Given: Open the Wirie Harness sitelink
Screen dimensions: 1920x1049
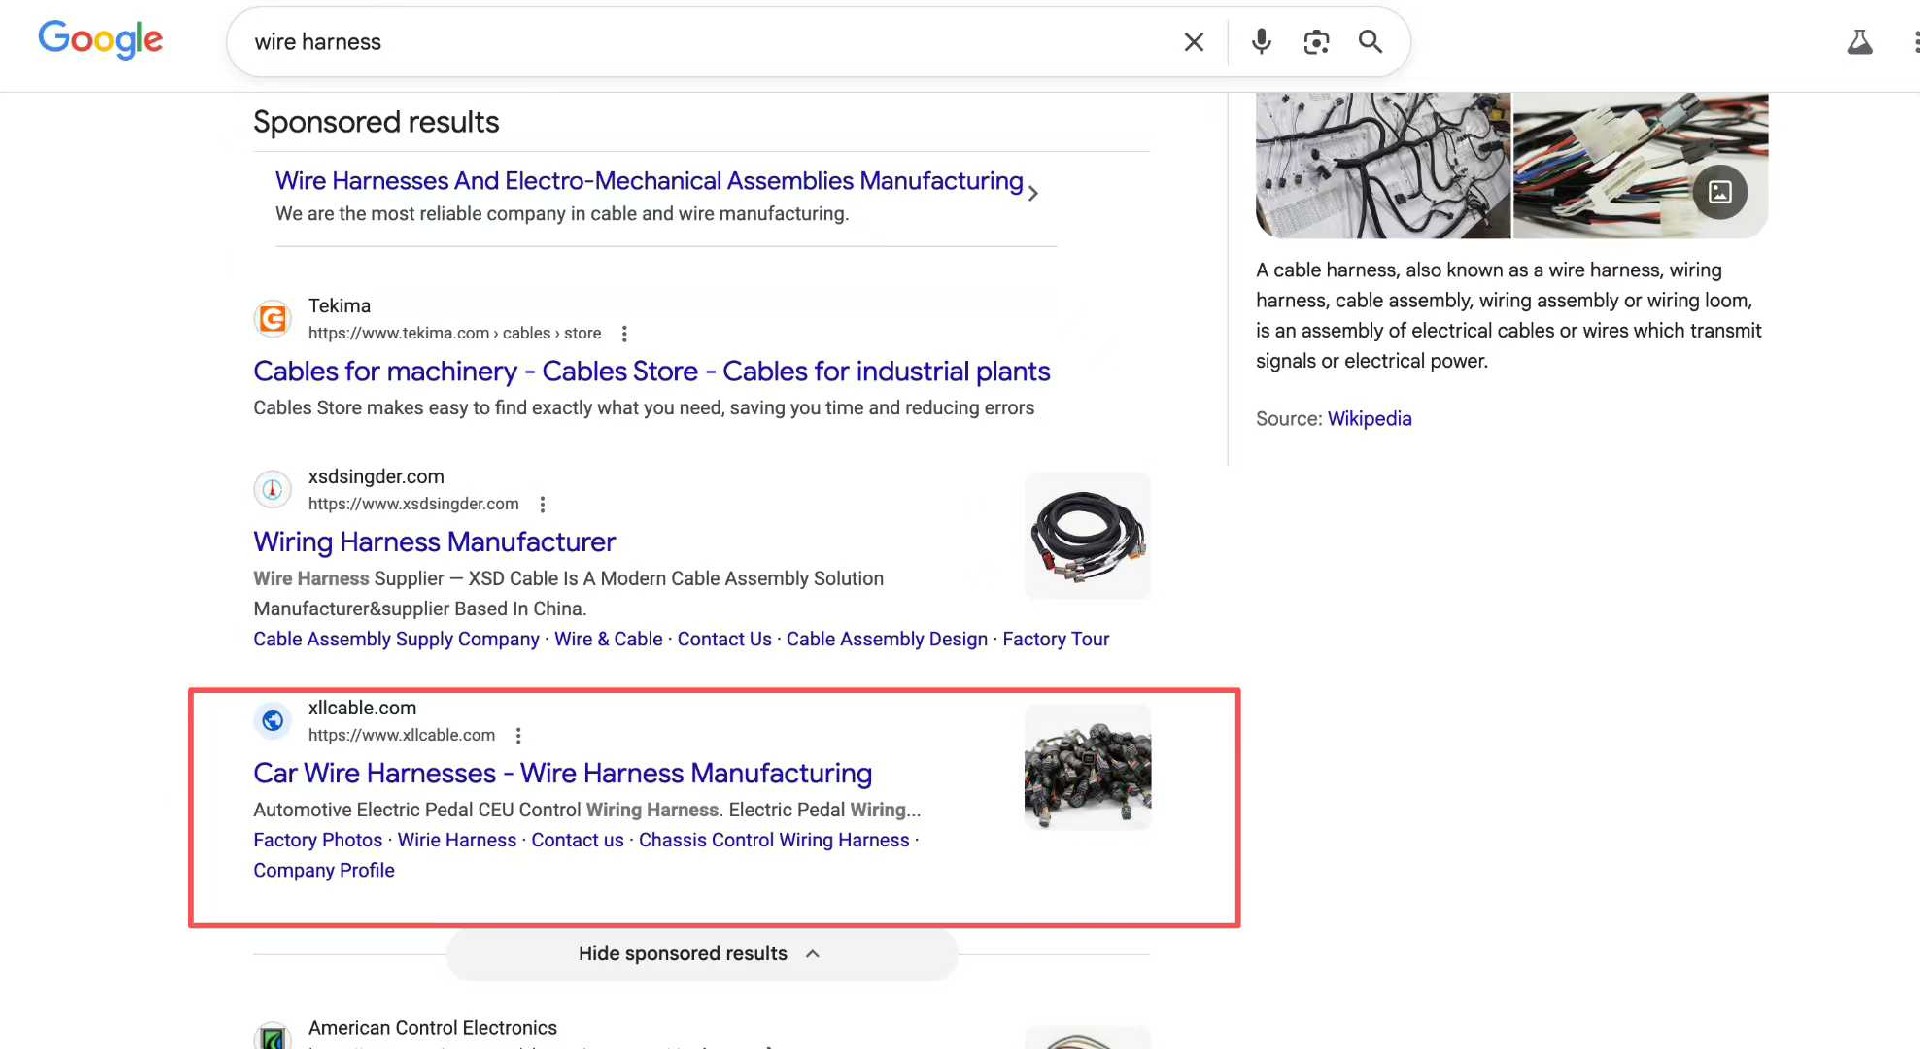Looking at the screenshot, I should (x=456, y=840).
